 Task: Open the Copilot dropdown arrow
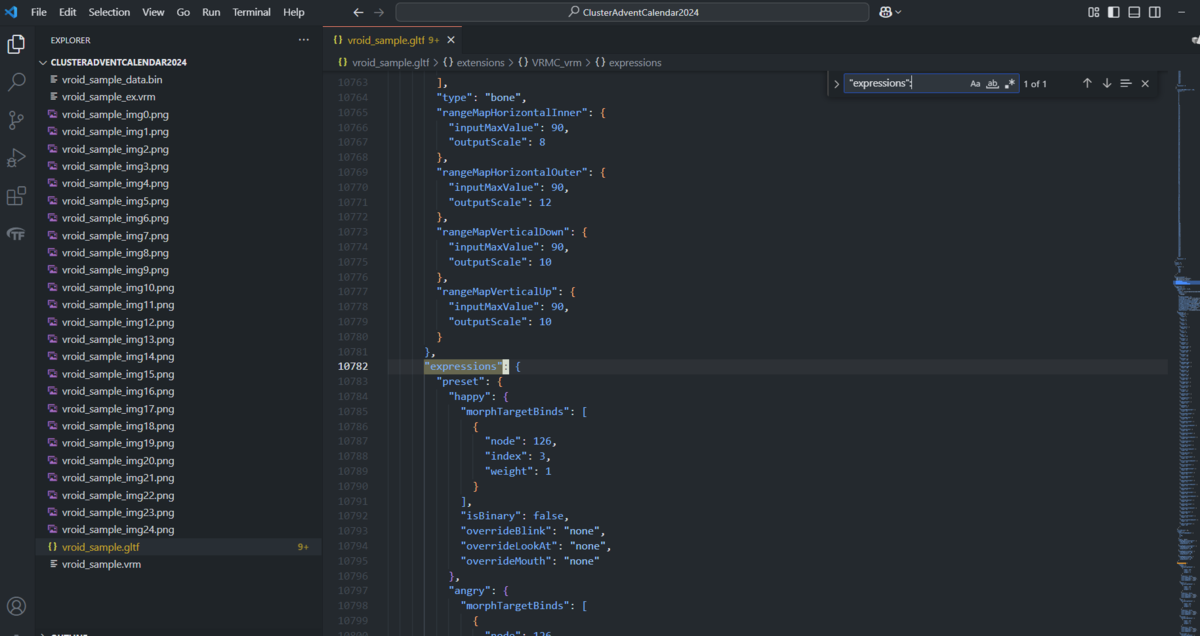898,12
